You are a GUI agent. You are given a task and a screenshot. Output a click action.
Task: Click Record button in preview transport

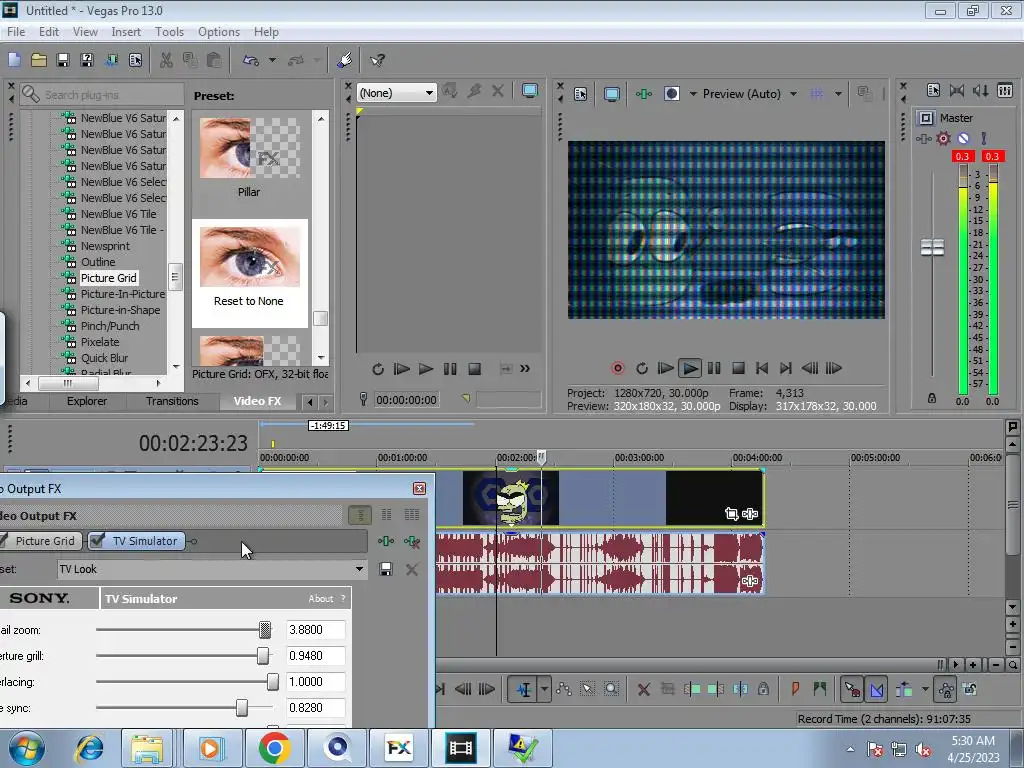[617, 368]
